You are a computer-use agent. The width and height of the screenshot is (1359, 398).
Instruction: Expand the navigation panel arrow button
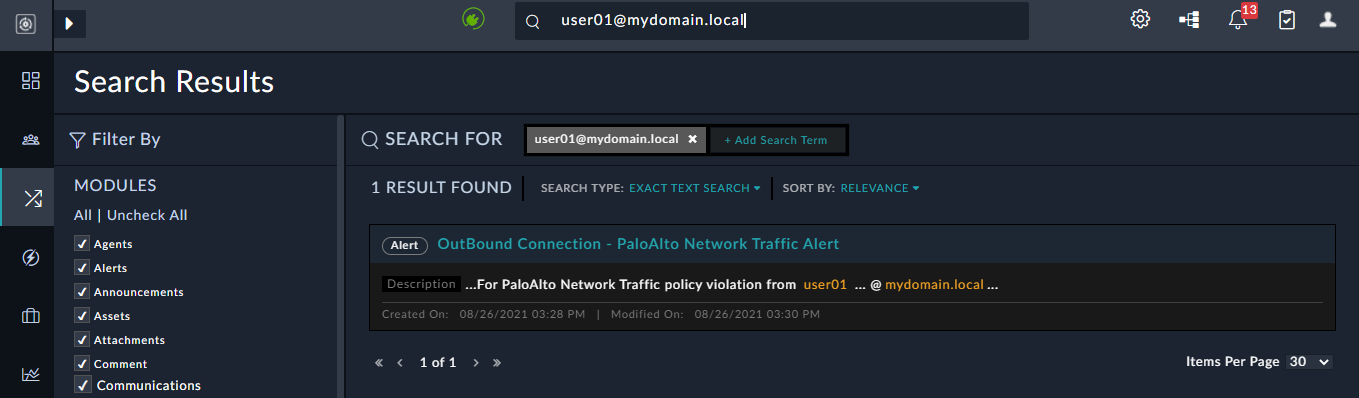pyautogui.click(x=70, y=23)
